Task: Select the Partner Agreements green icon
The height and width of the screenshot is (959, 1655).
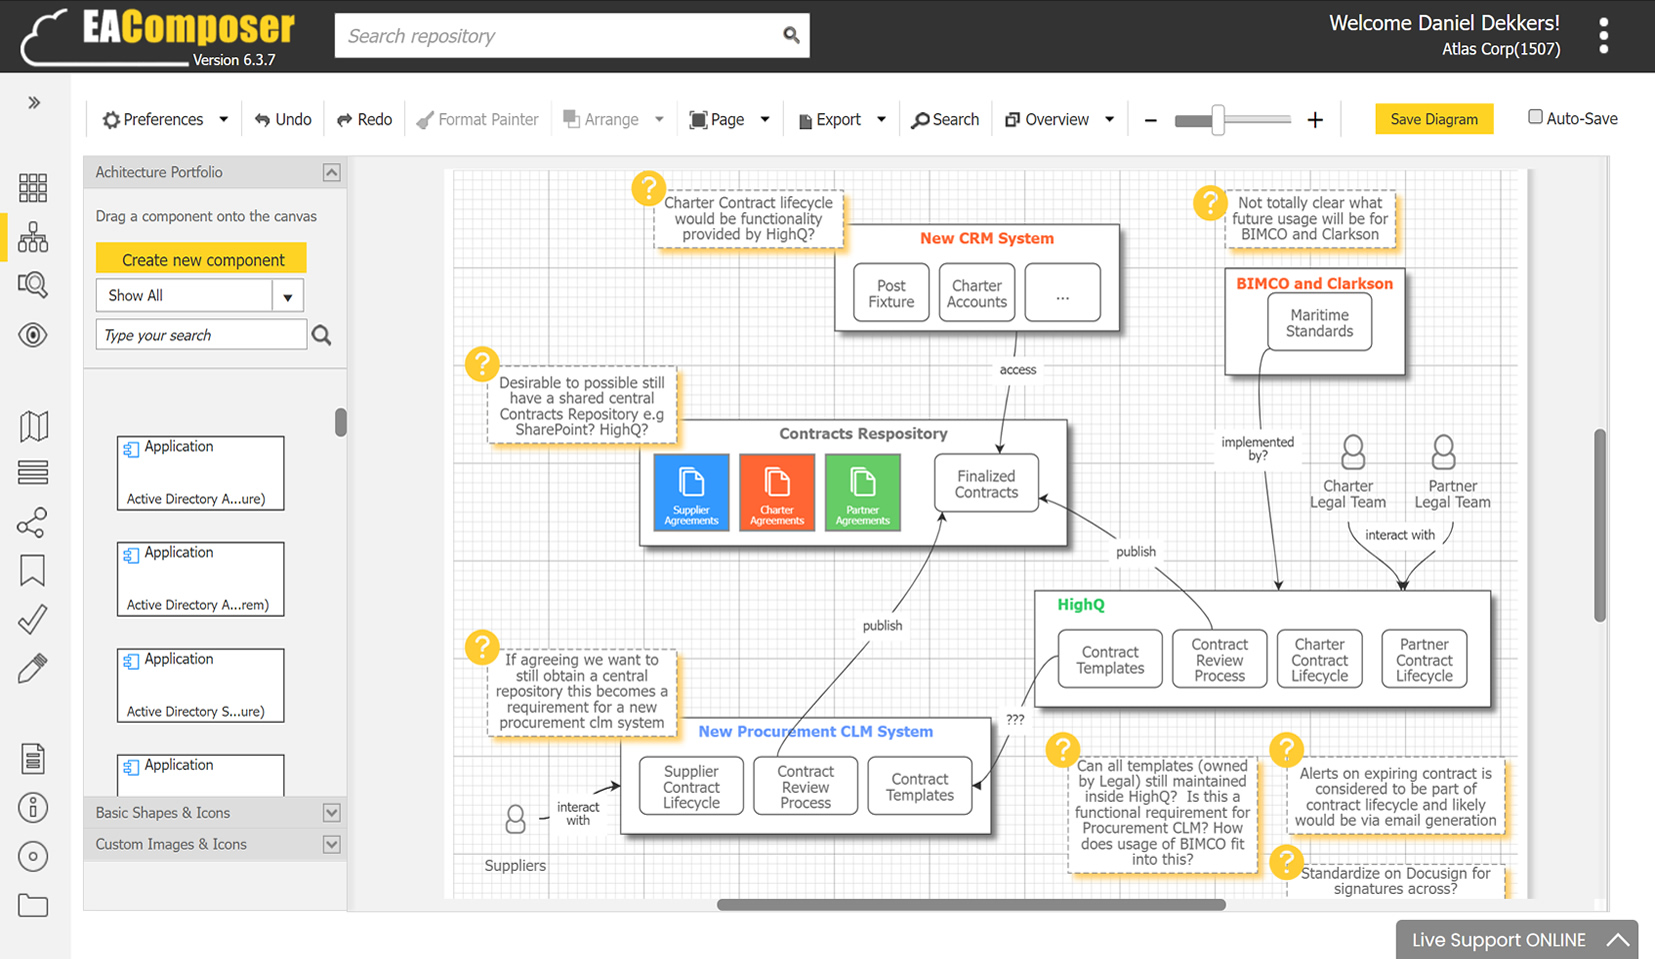Action: pos(863,491)
